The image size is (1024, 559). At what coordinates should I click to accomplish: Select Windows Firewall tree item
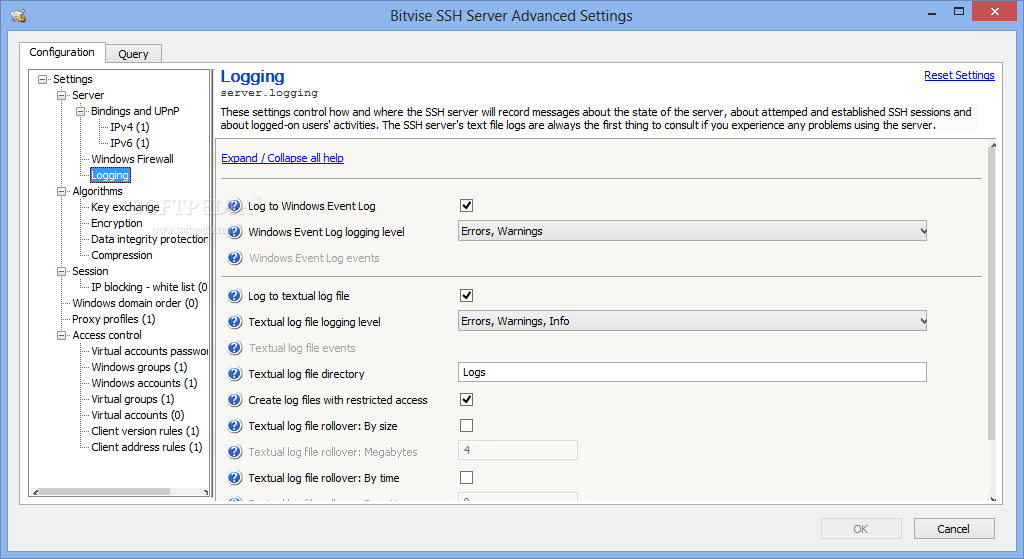coord(133,159)
